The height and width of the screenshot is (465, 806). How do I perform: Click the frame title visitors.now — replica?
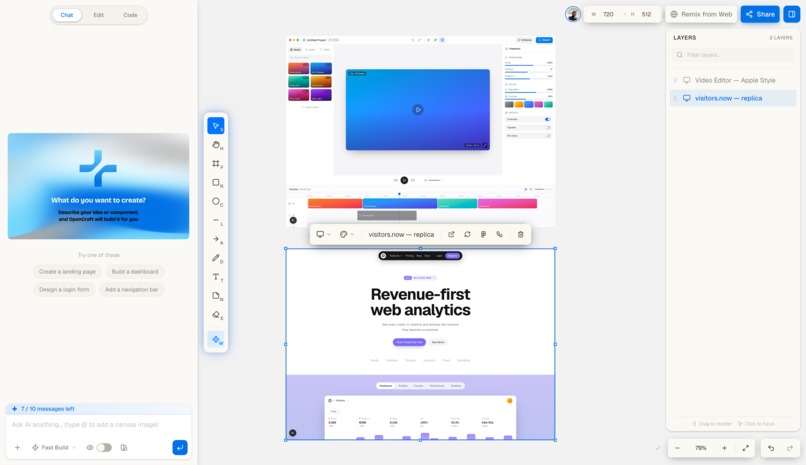click(x=401, y=234)
